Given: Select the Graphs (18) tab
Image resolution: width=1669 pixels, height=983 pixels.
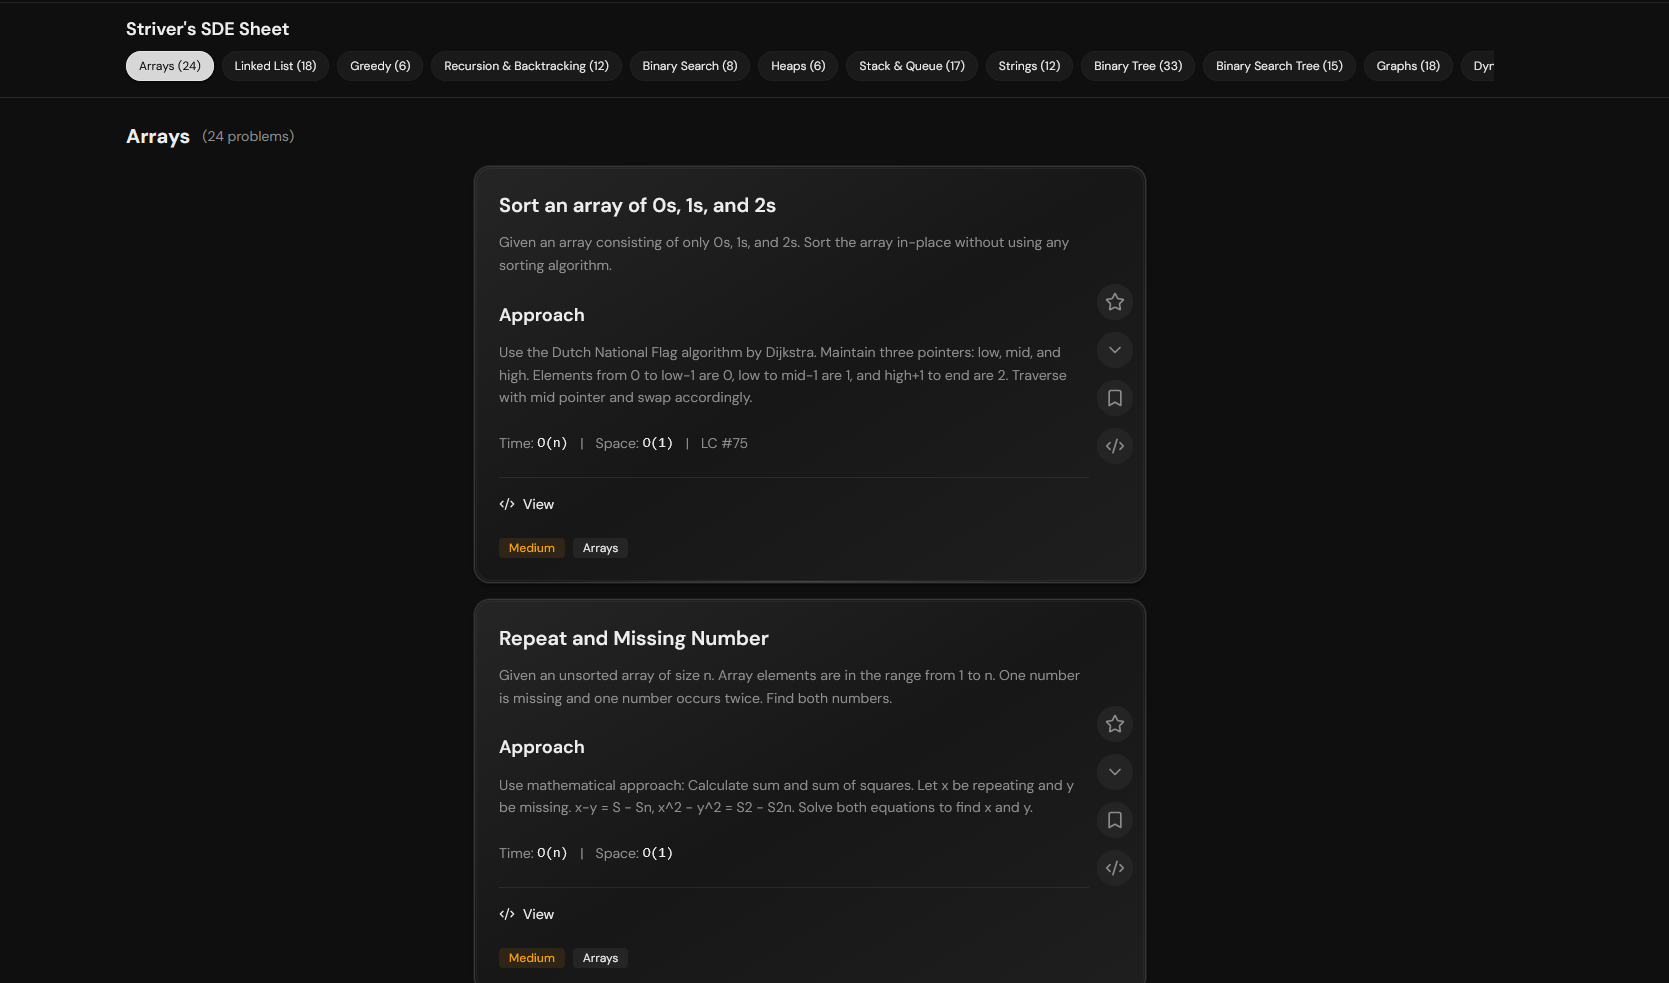Looking at the screenshot, I should (x=1408, y=66).
